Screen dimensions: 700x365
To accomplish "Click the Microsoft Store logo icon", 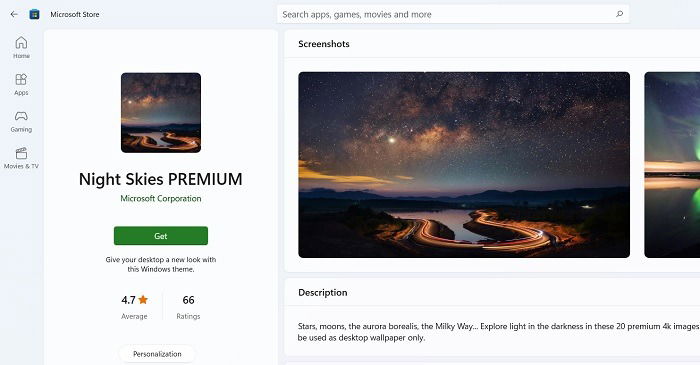I will coord(34,14).
